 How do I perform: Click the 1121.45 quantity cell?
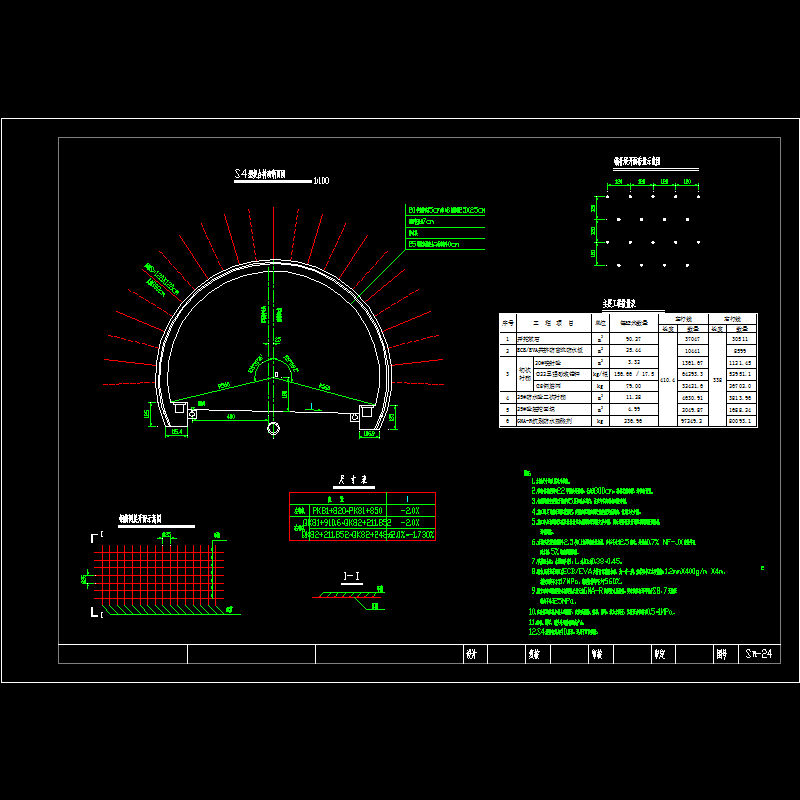740,362
